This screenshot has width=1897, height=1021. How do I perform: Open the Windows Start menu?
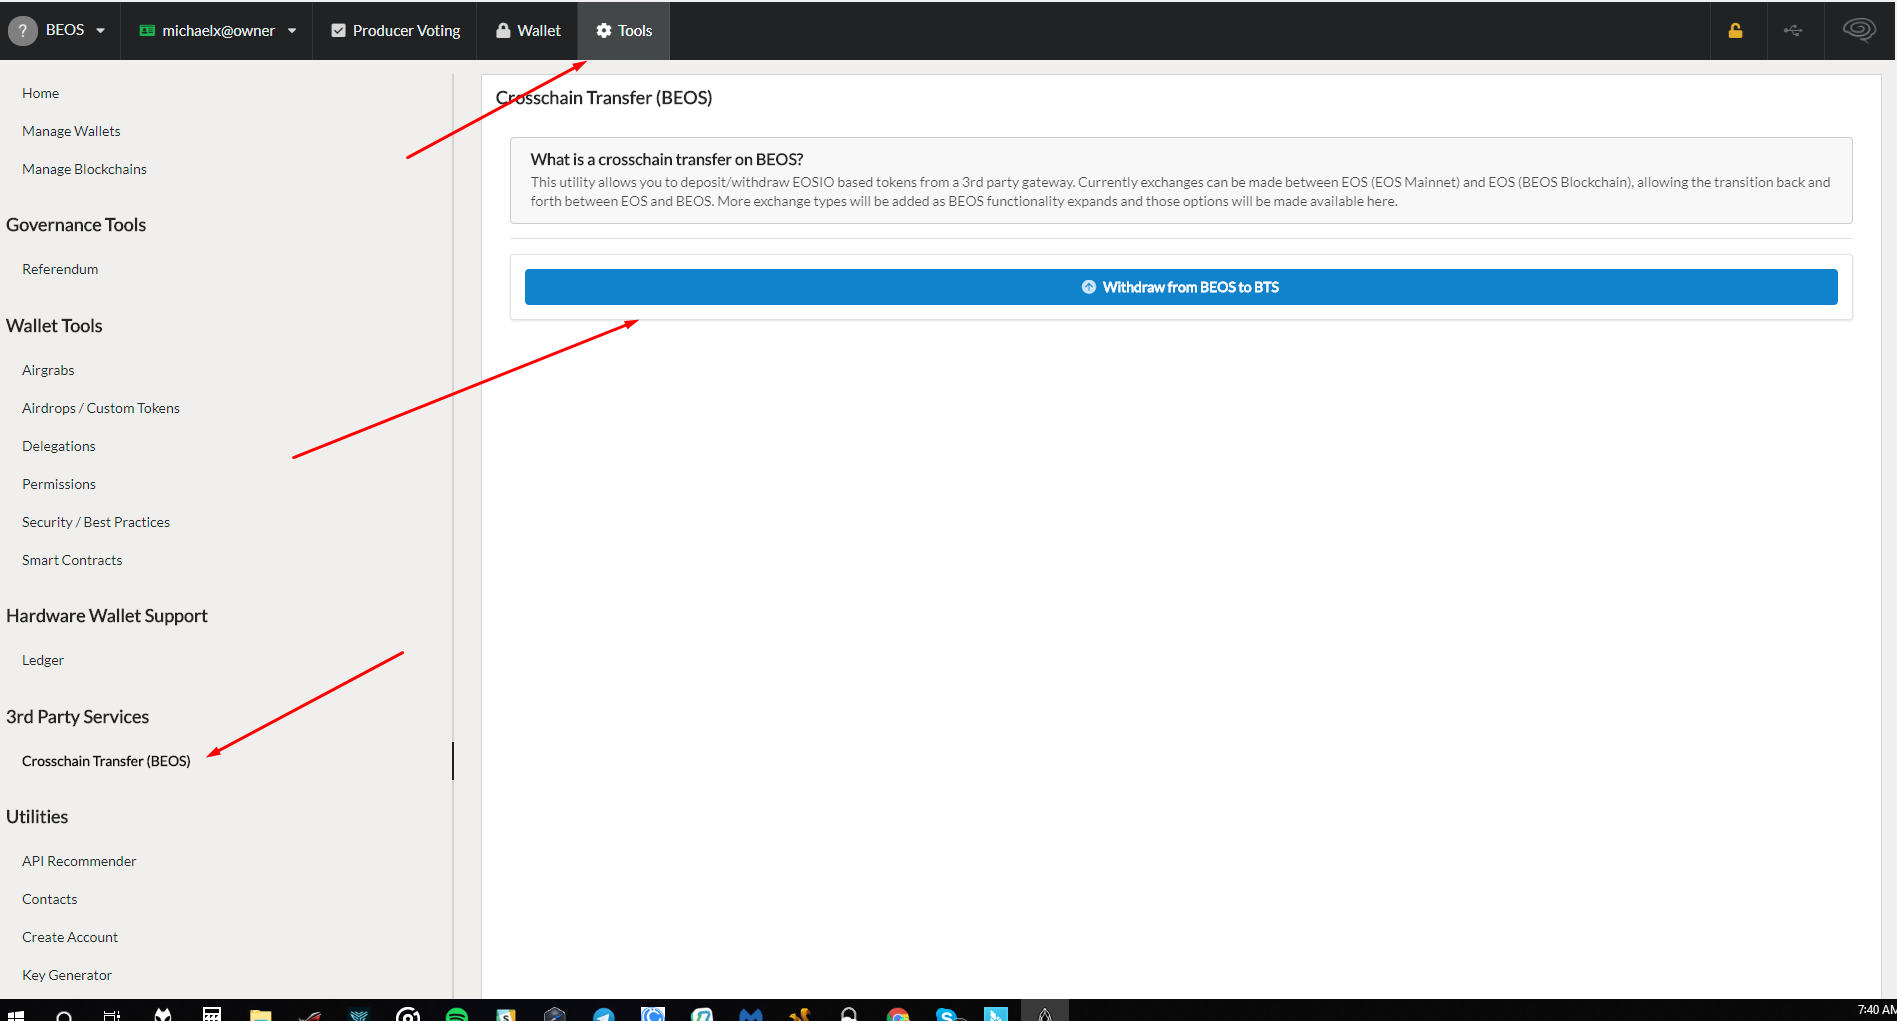point(16,1014)
